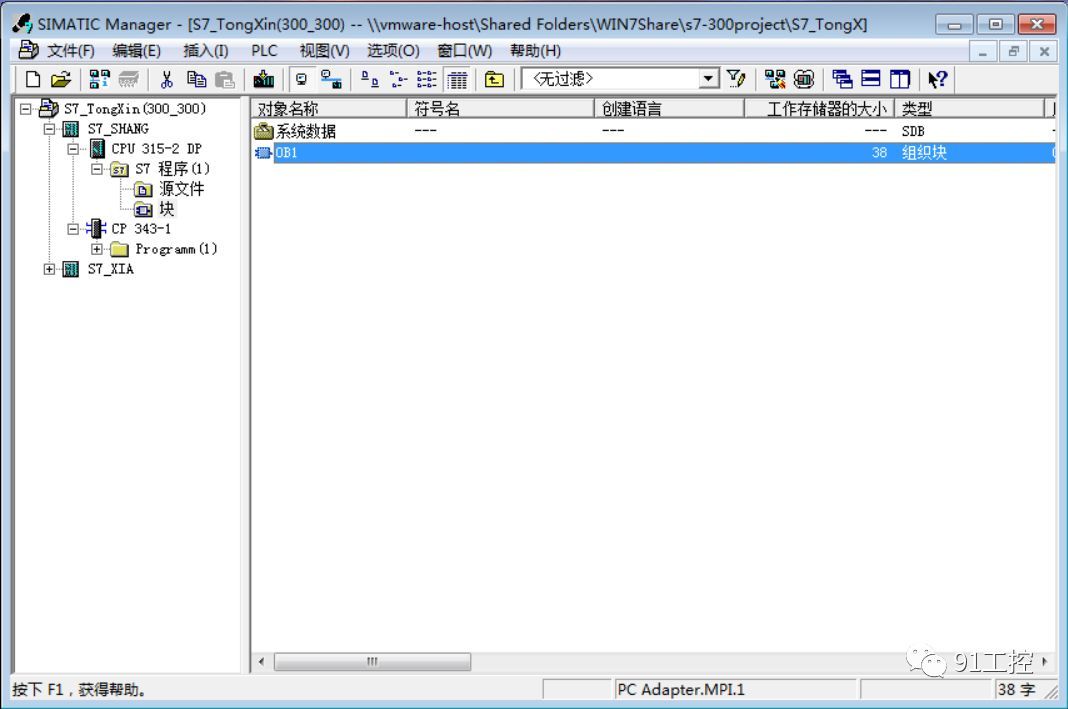Switch to Details list view
Viewport: 1068px width, 709px height.
coord(457,80)
